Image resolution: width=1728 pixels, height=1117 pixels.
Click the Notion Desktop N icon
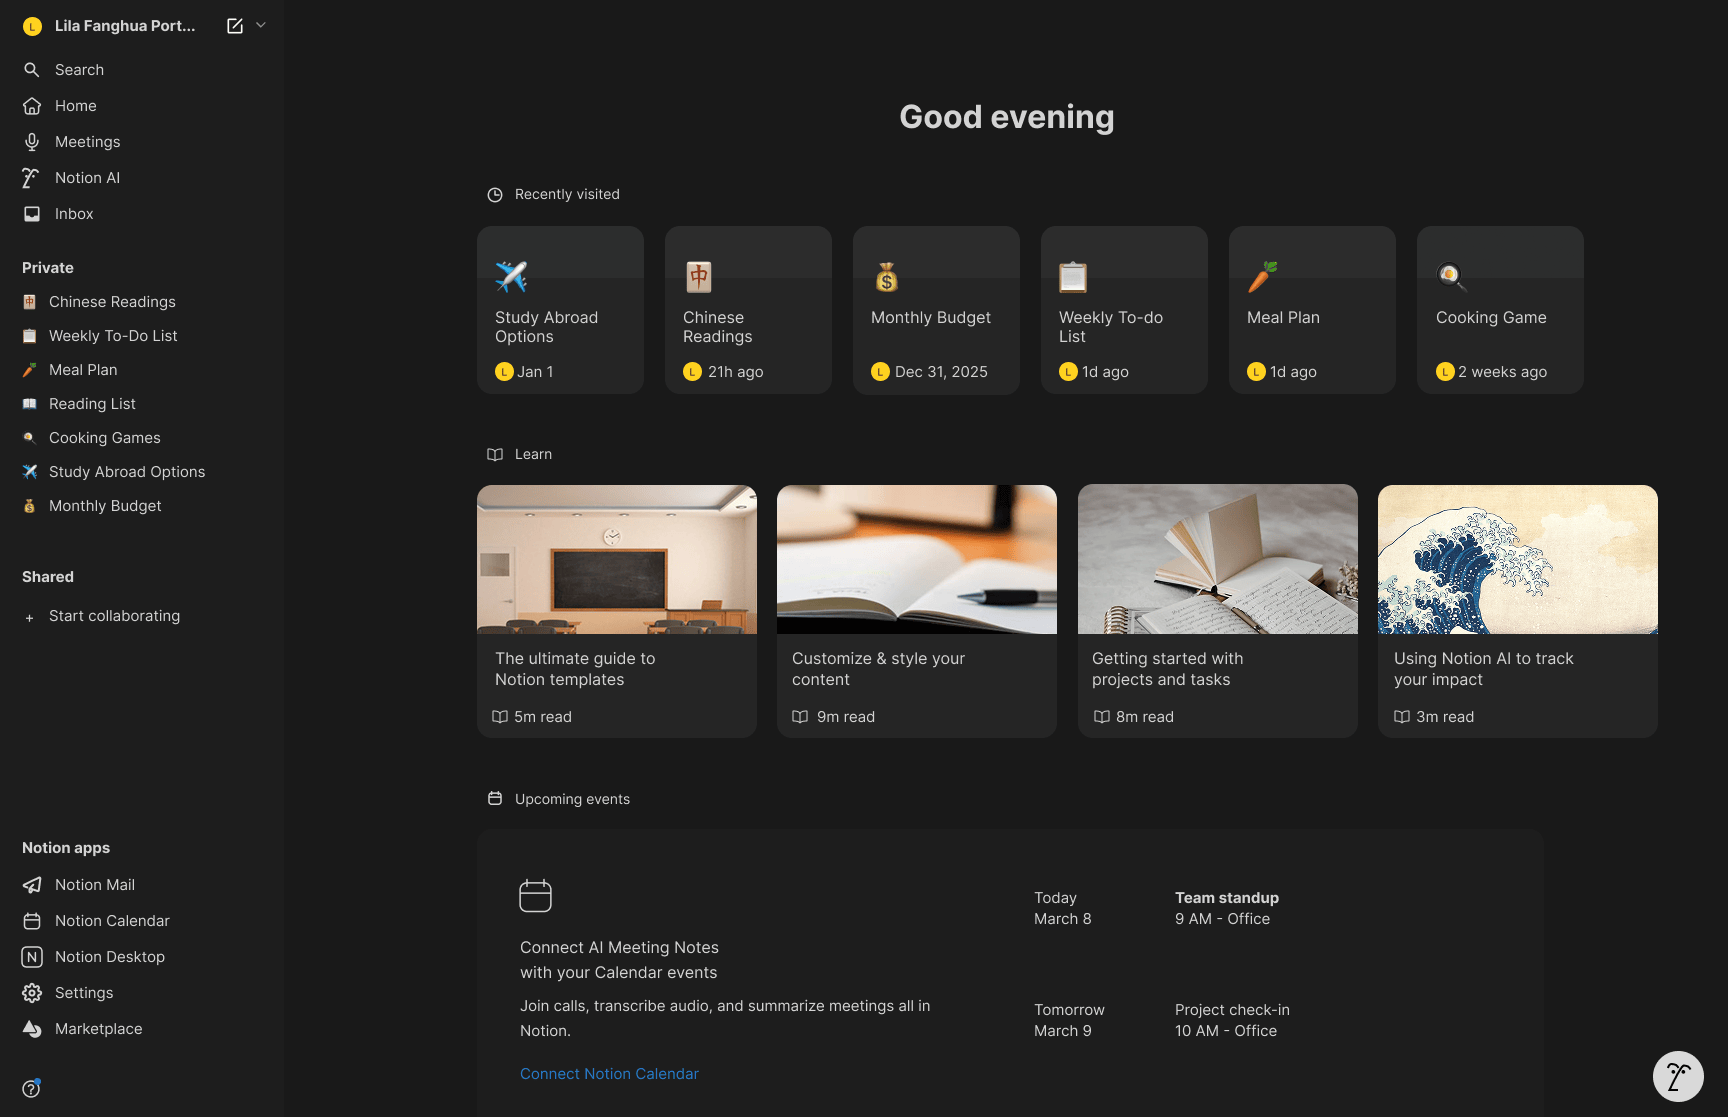(x=32, y=957)
